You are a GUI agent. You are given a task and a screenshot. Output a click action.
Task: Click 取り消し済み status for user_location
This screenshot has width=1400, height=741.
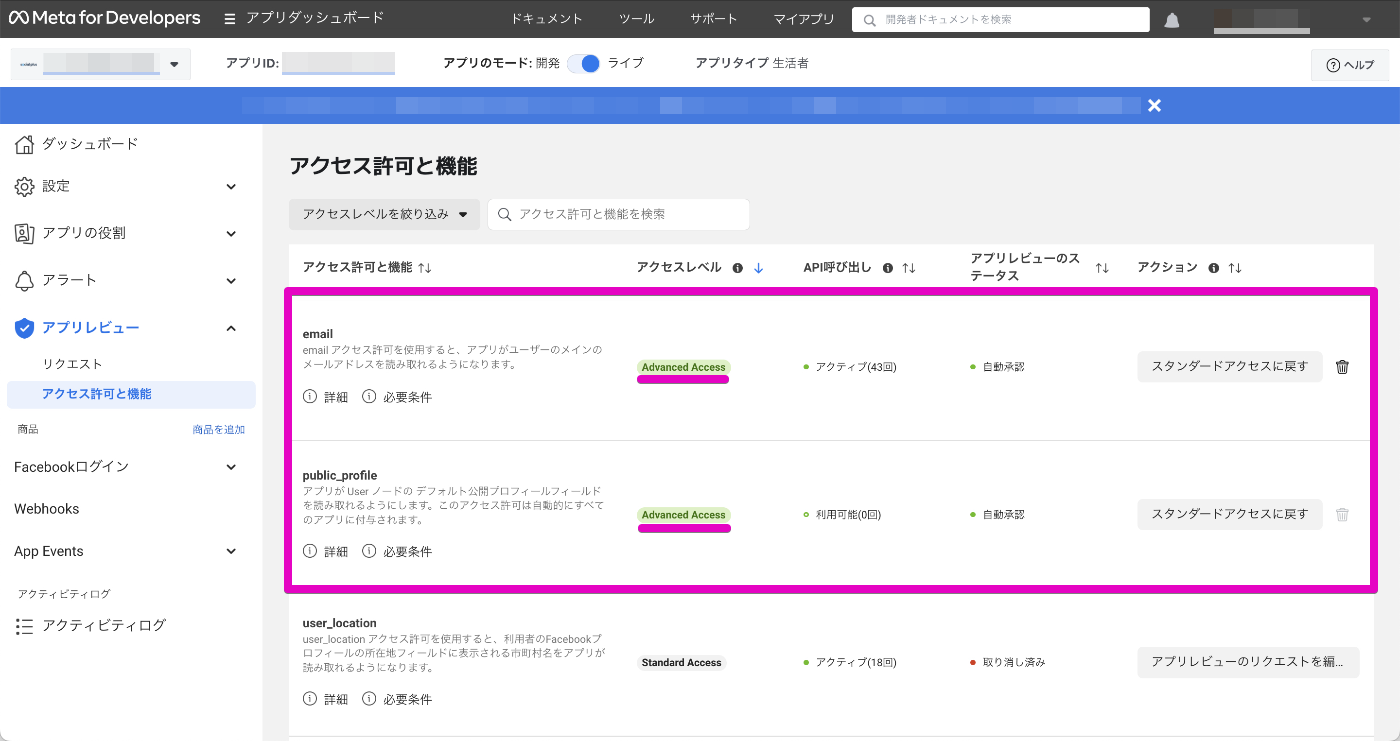(1008, 663)
